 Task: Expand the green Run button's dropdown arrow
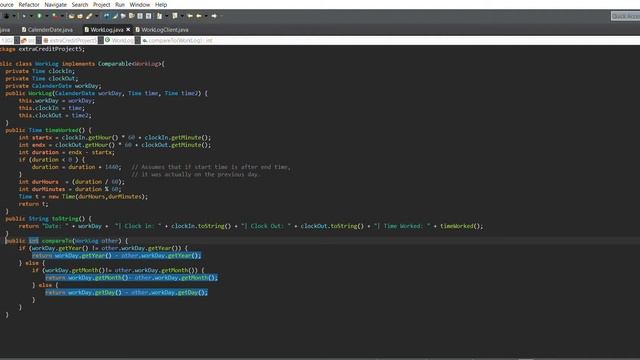[47, 16]
